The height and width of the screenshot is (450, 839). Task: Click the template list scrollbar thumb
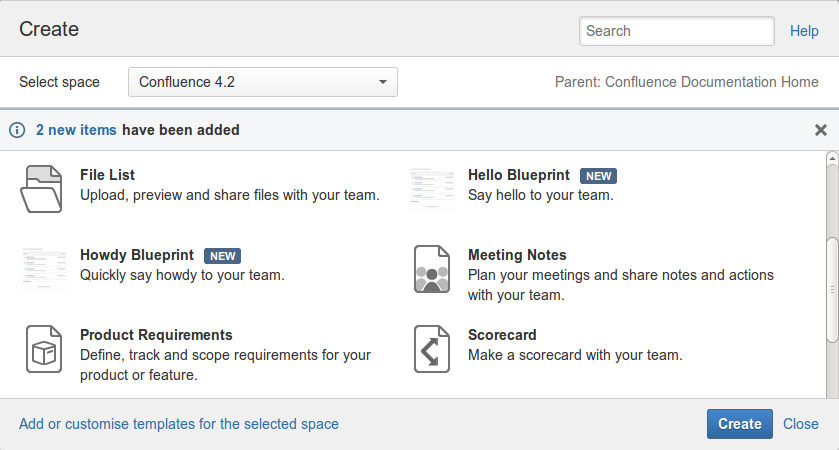(x=832, y=290)
